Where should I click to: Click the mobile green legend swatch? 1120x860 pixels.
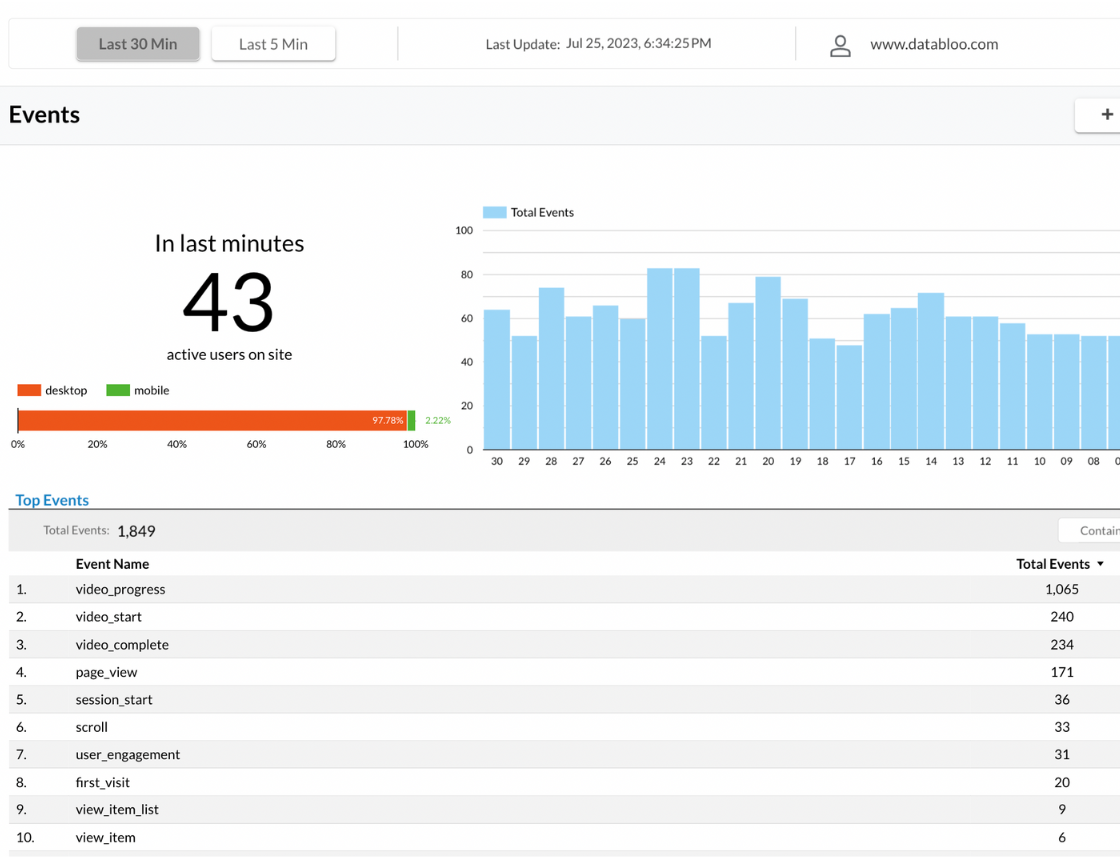pyautogui.click(x=118, y=390)
